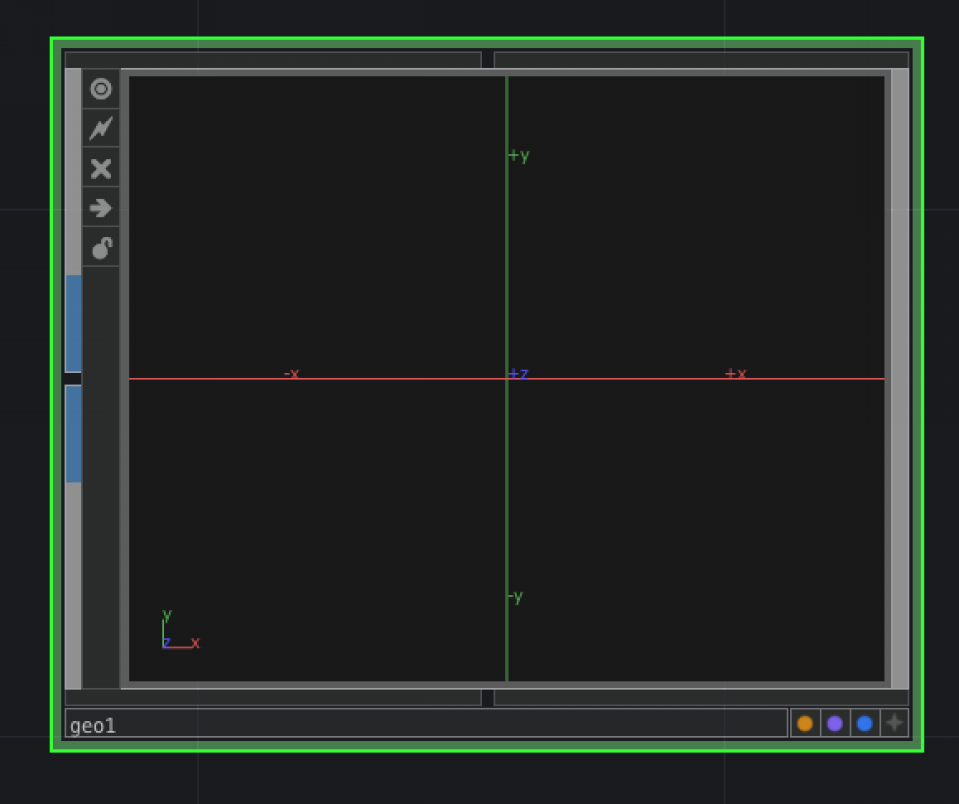Click the upper blue input connector on geo1
Image resolution: width=959 pixels, height=804 pixels.
[x=73, y=323]
